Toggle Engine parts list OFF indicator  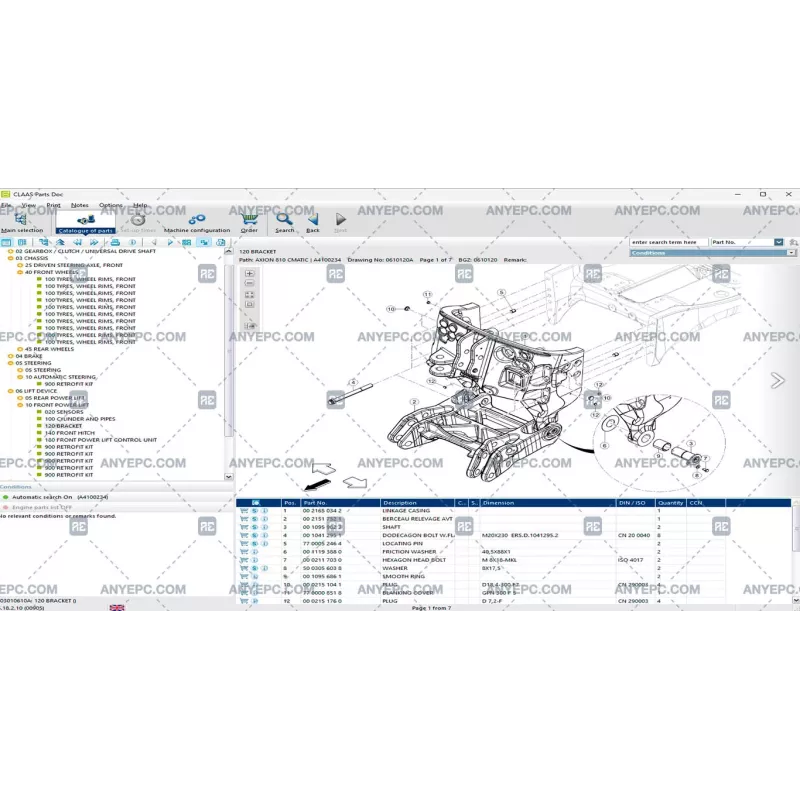coord(5,507)
